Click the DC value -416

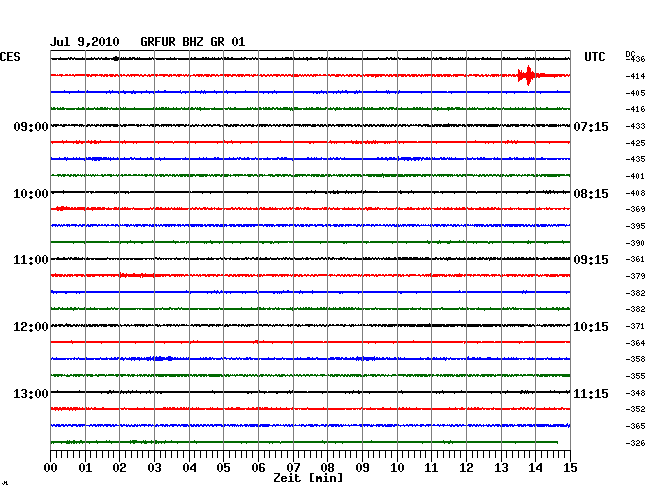(x=635, y=109)
